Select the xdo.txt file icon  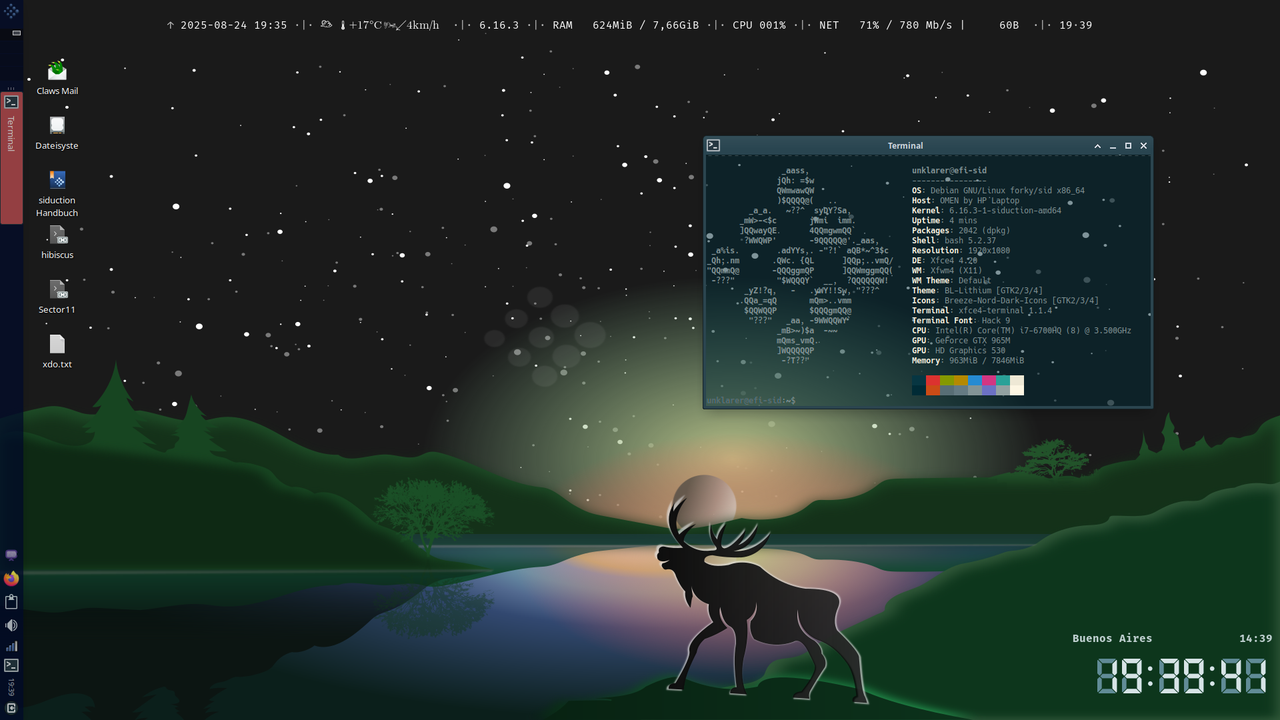click(x=57, y=351)
